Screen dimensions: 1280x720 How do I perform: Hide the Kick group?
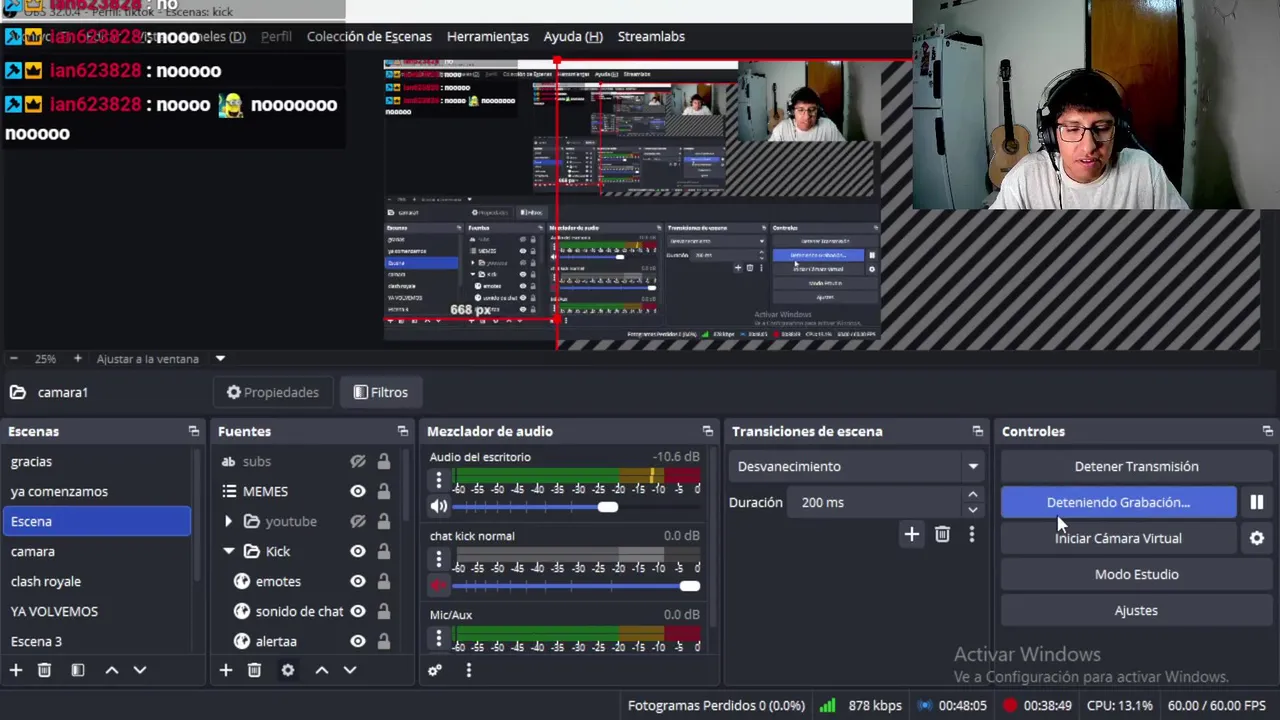click(358, 551)
